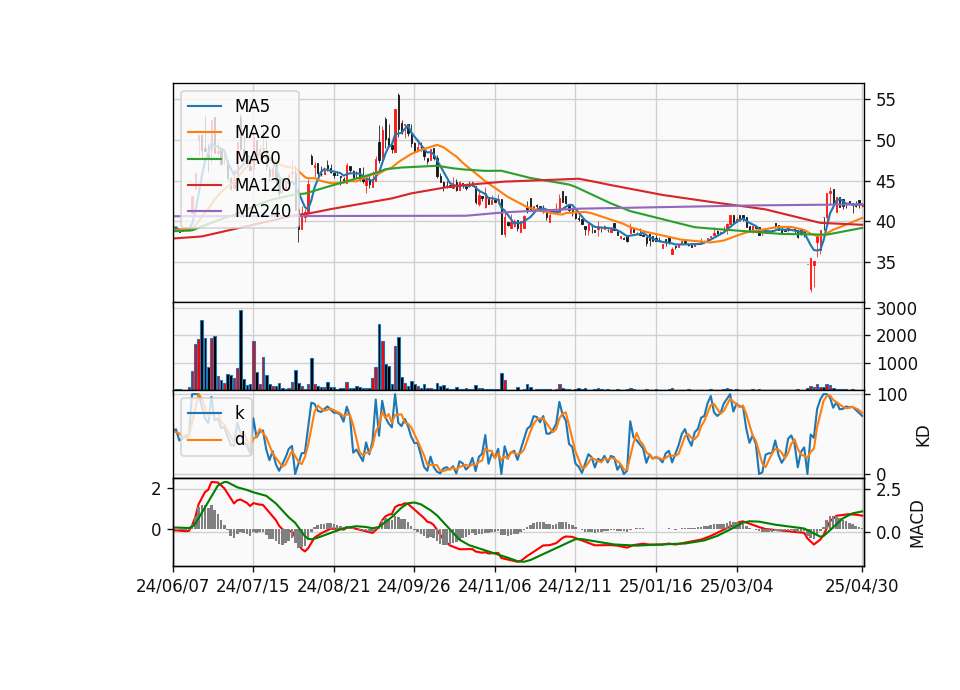Image resolution: width=960 pixels, height=690 pixels.
Task: Click the green MA60 legend line sample
Action: (204, 158)
